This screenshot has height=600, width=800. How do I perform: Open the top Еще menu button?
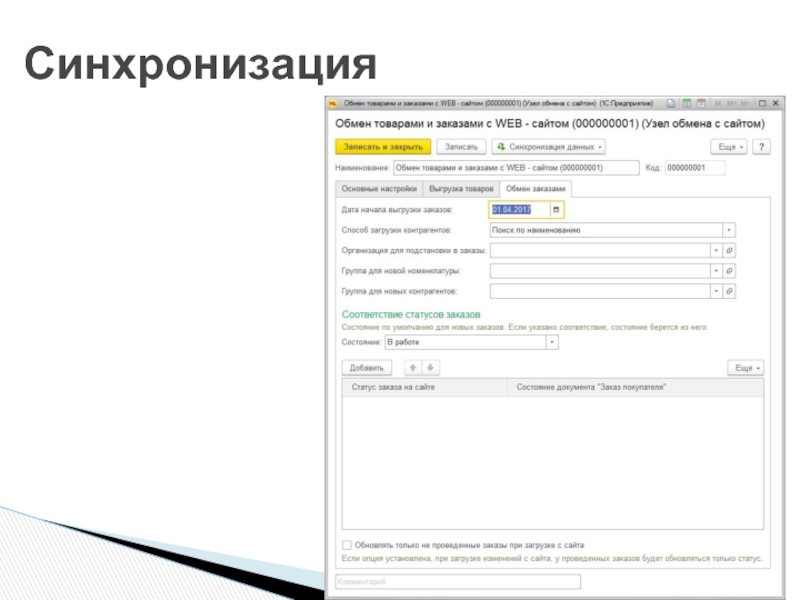(x=730, y=147)
